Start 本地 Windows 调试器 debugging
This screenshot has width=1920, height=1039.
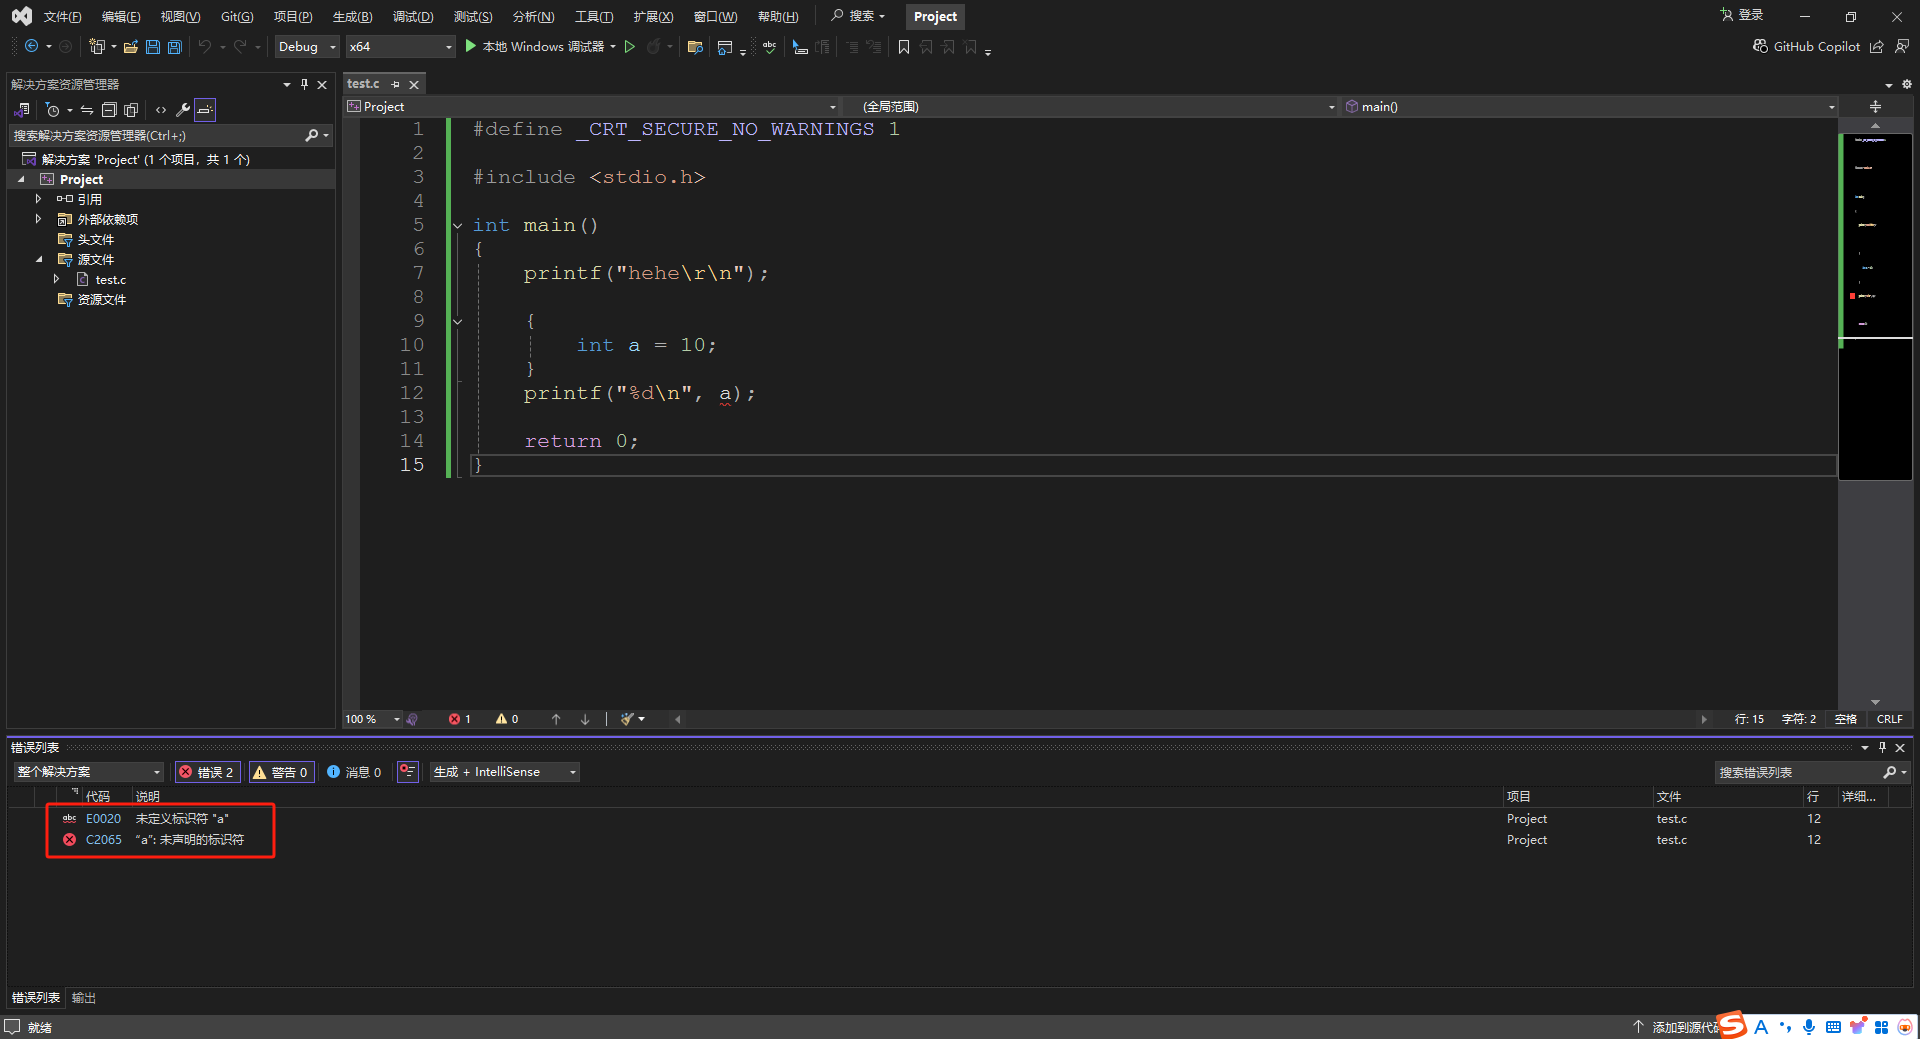click(x=535, y=46)
